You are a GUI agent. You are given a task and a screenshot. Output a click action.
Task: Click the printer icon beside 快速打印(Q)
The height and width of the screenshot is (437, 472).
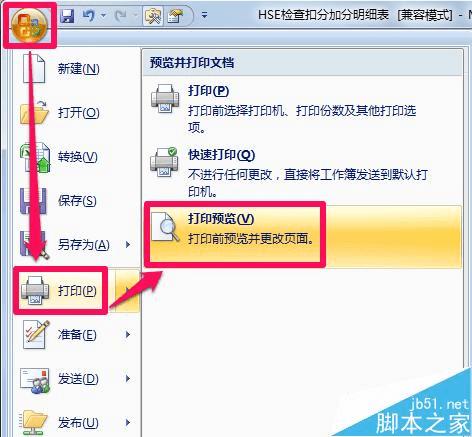tap(164, 162)
